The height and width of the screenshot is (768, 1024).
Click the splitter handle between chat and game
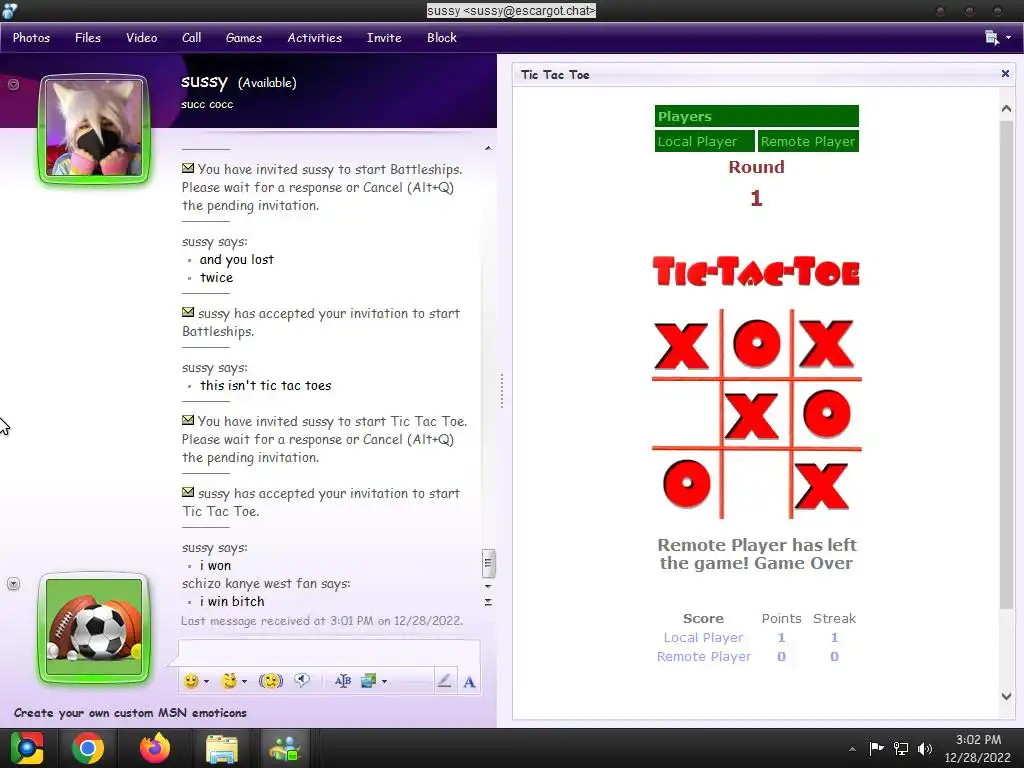coord(502,391)
